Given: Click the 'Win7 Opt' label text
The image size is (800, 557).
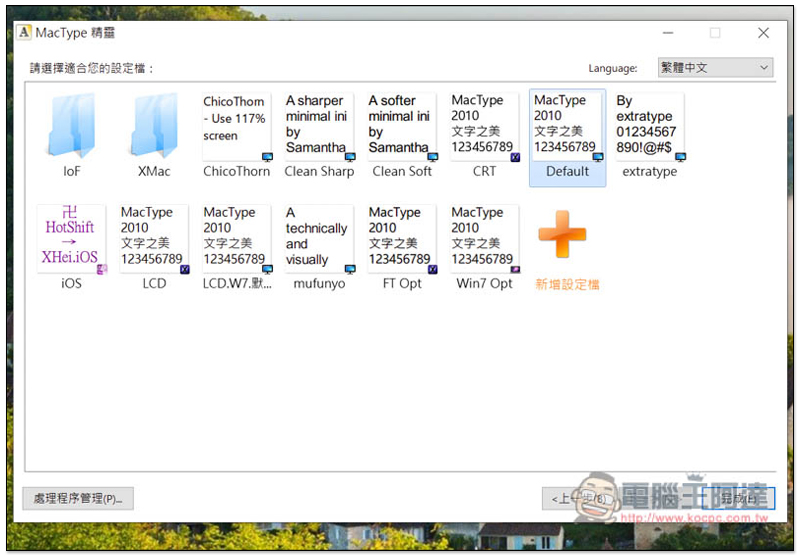Looking at the screenshot, I should tap(485, 284).
